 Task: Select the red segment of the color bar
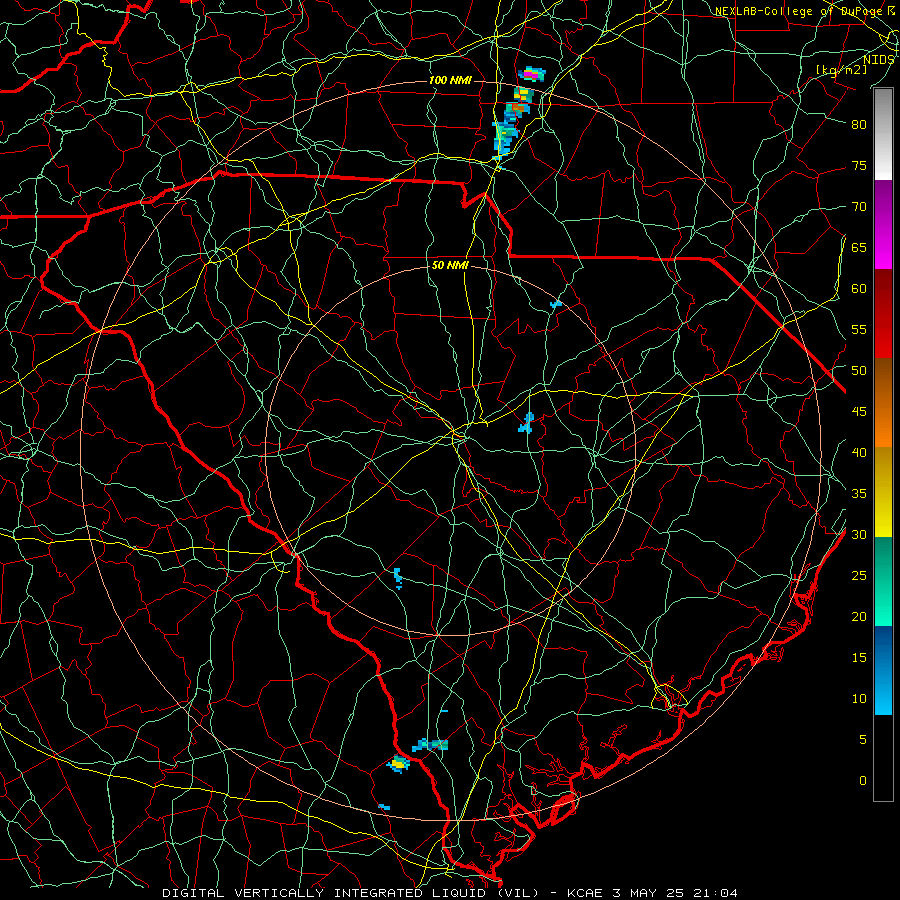point(883,314)
